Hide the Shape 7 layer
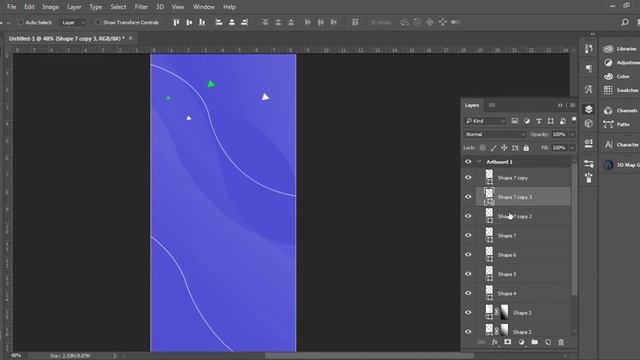The width and height of the screenshot is (640, 360). (468, 235)
